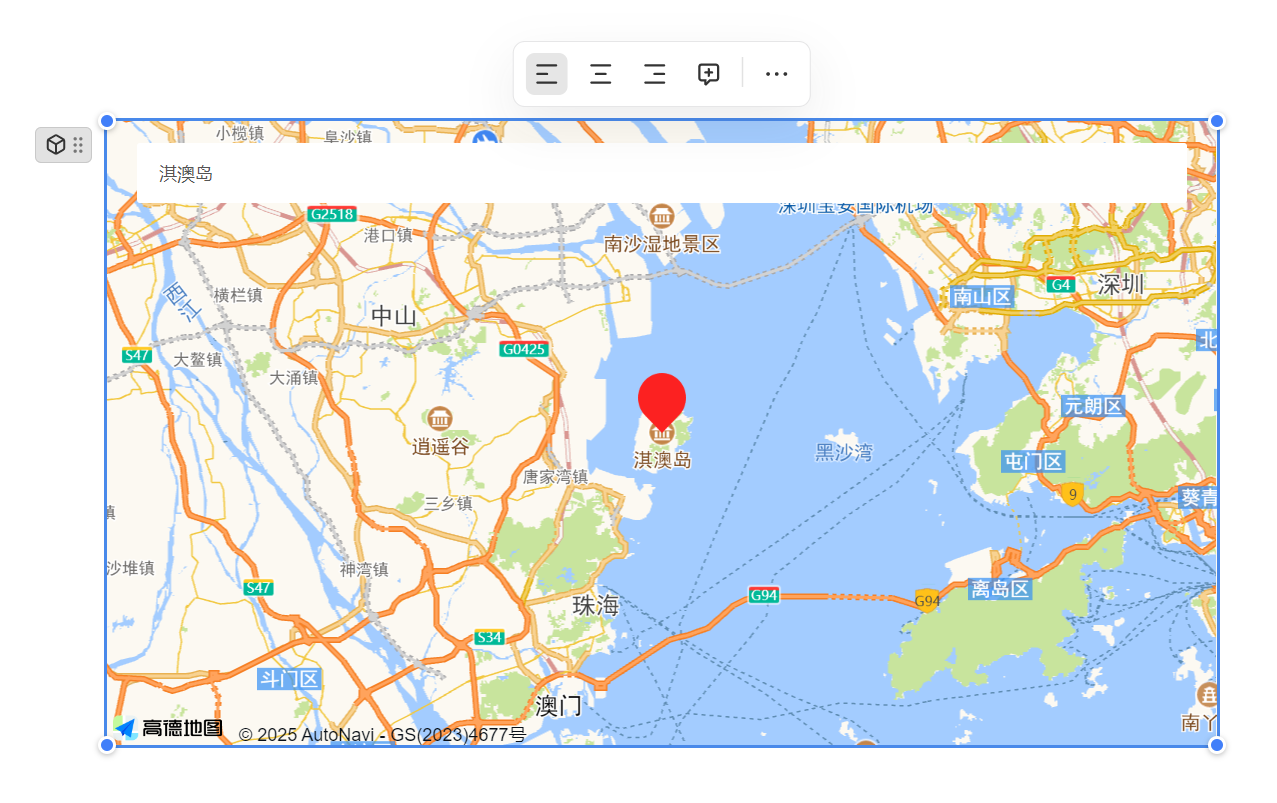Click the 南沙湿地景区 attraction icon
Viewport: 1277px width, 803px height.
pos(662,216)
